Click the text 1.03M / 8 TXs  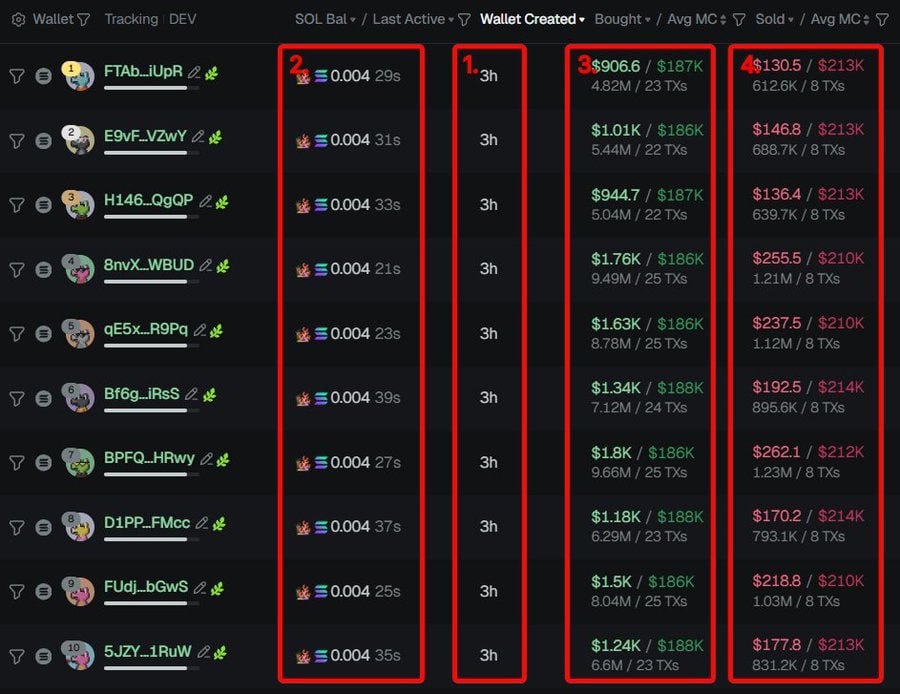pos(796,602)
